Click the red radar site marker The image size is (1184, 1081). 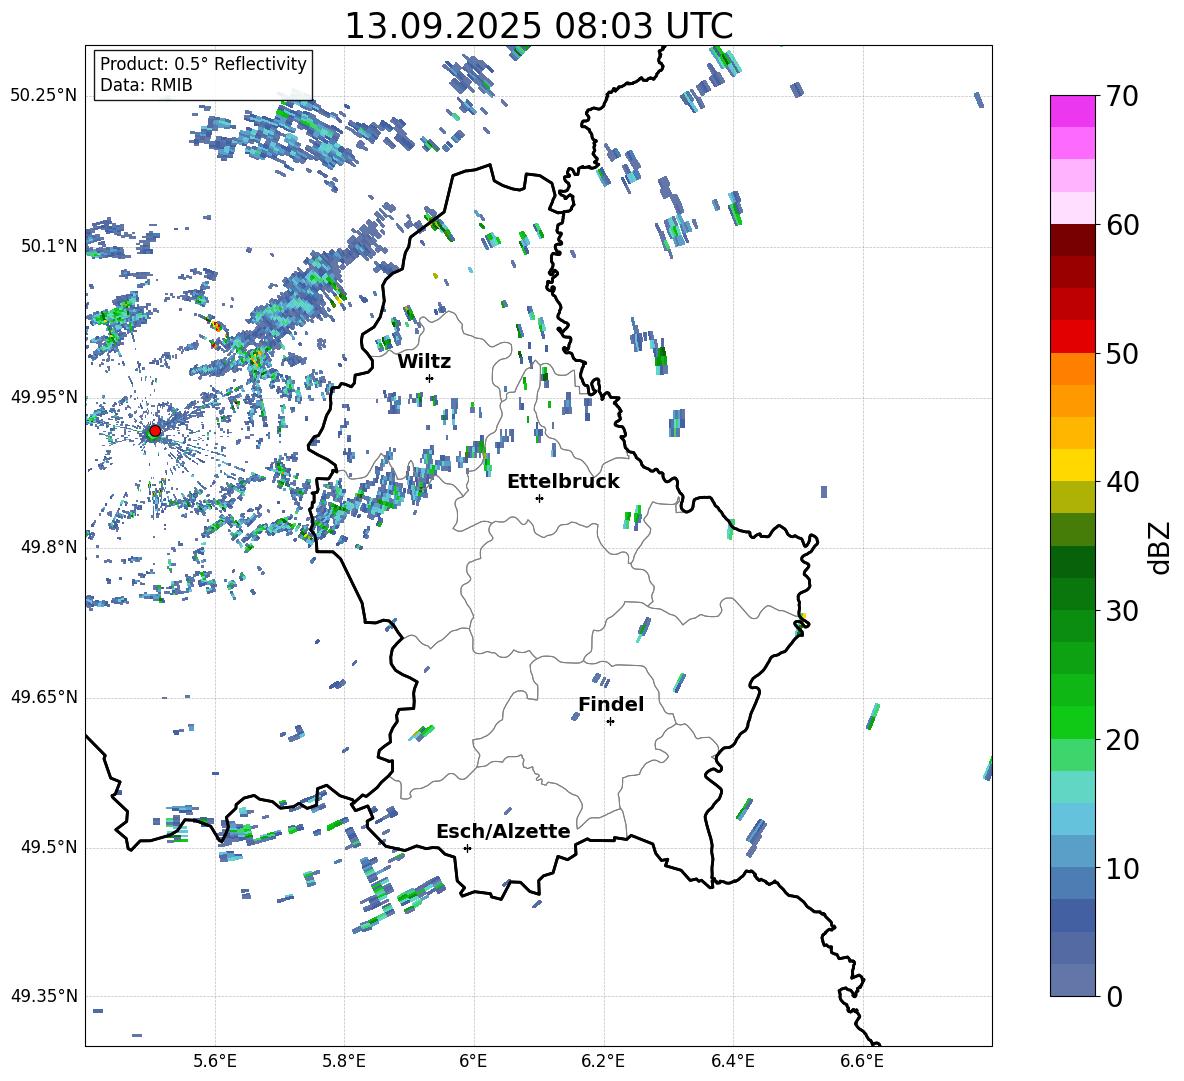click(x=154, y=431)
